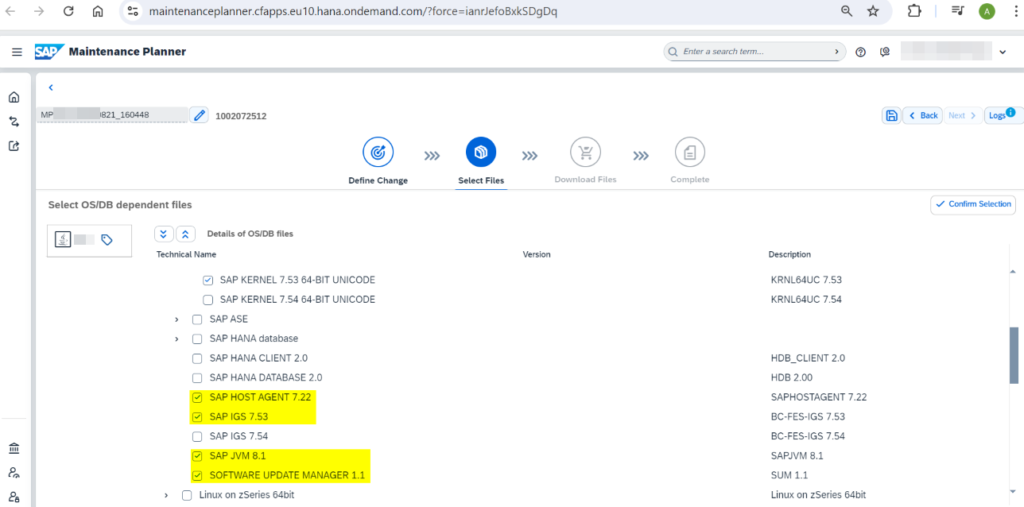Open the hamburger navigation menu
Screen dimensions: 1024x507
[x=17, y=52]
